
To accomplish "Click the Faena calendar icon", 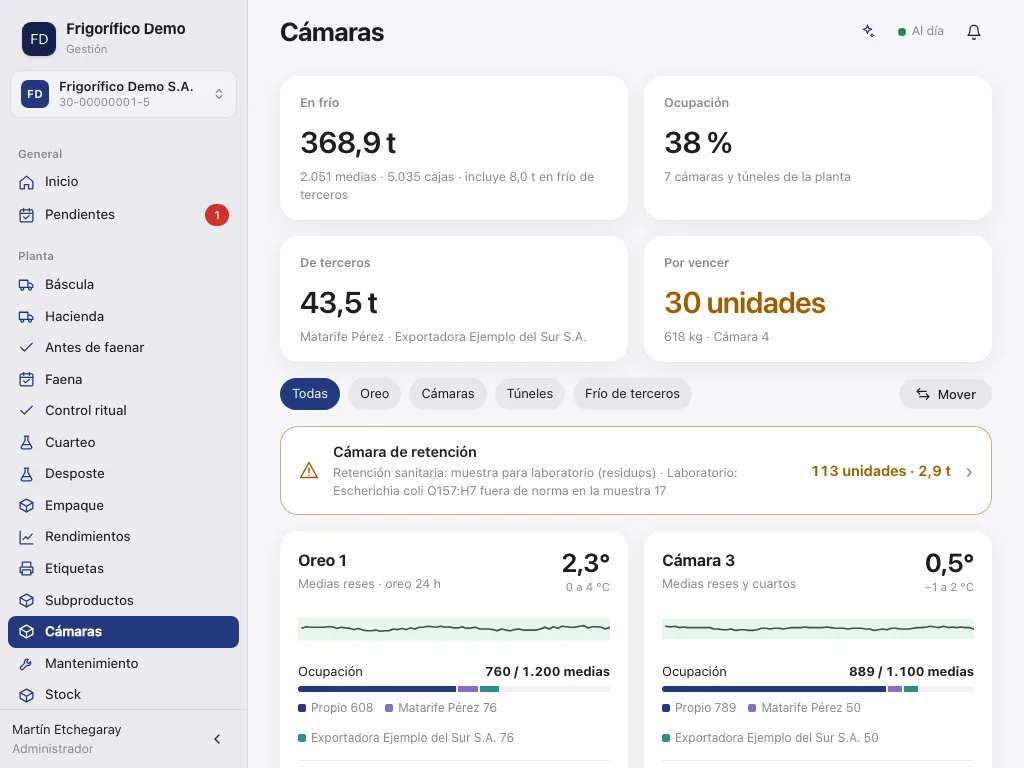I will (x=26, y=379).
